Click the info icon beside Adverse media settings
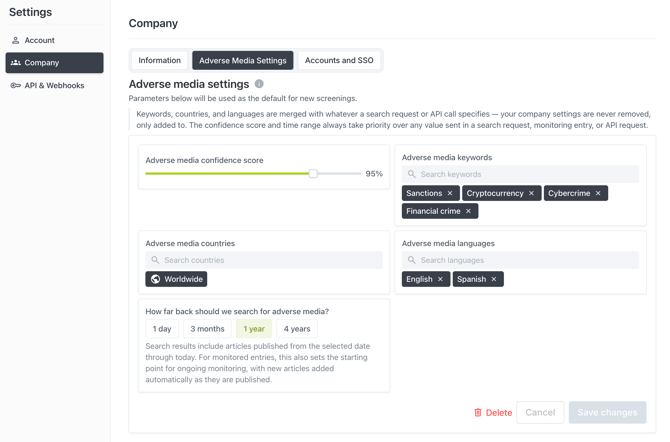This screenshot has width=670, height=442. pos(259,84)
